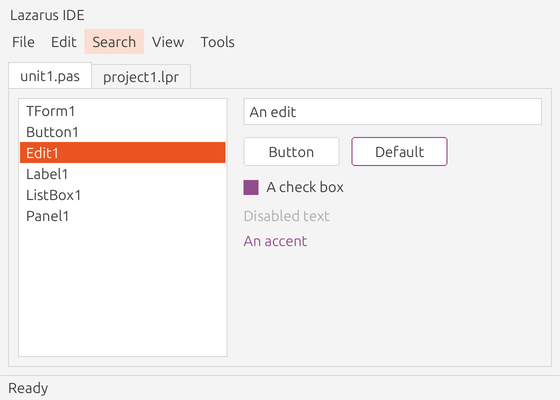This screenshot has height=400, width=560.
Task: Select Button1 in the list
Action: pyautogui.click(x=122, y=132)
